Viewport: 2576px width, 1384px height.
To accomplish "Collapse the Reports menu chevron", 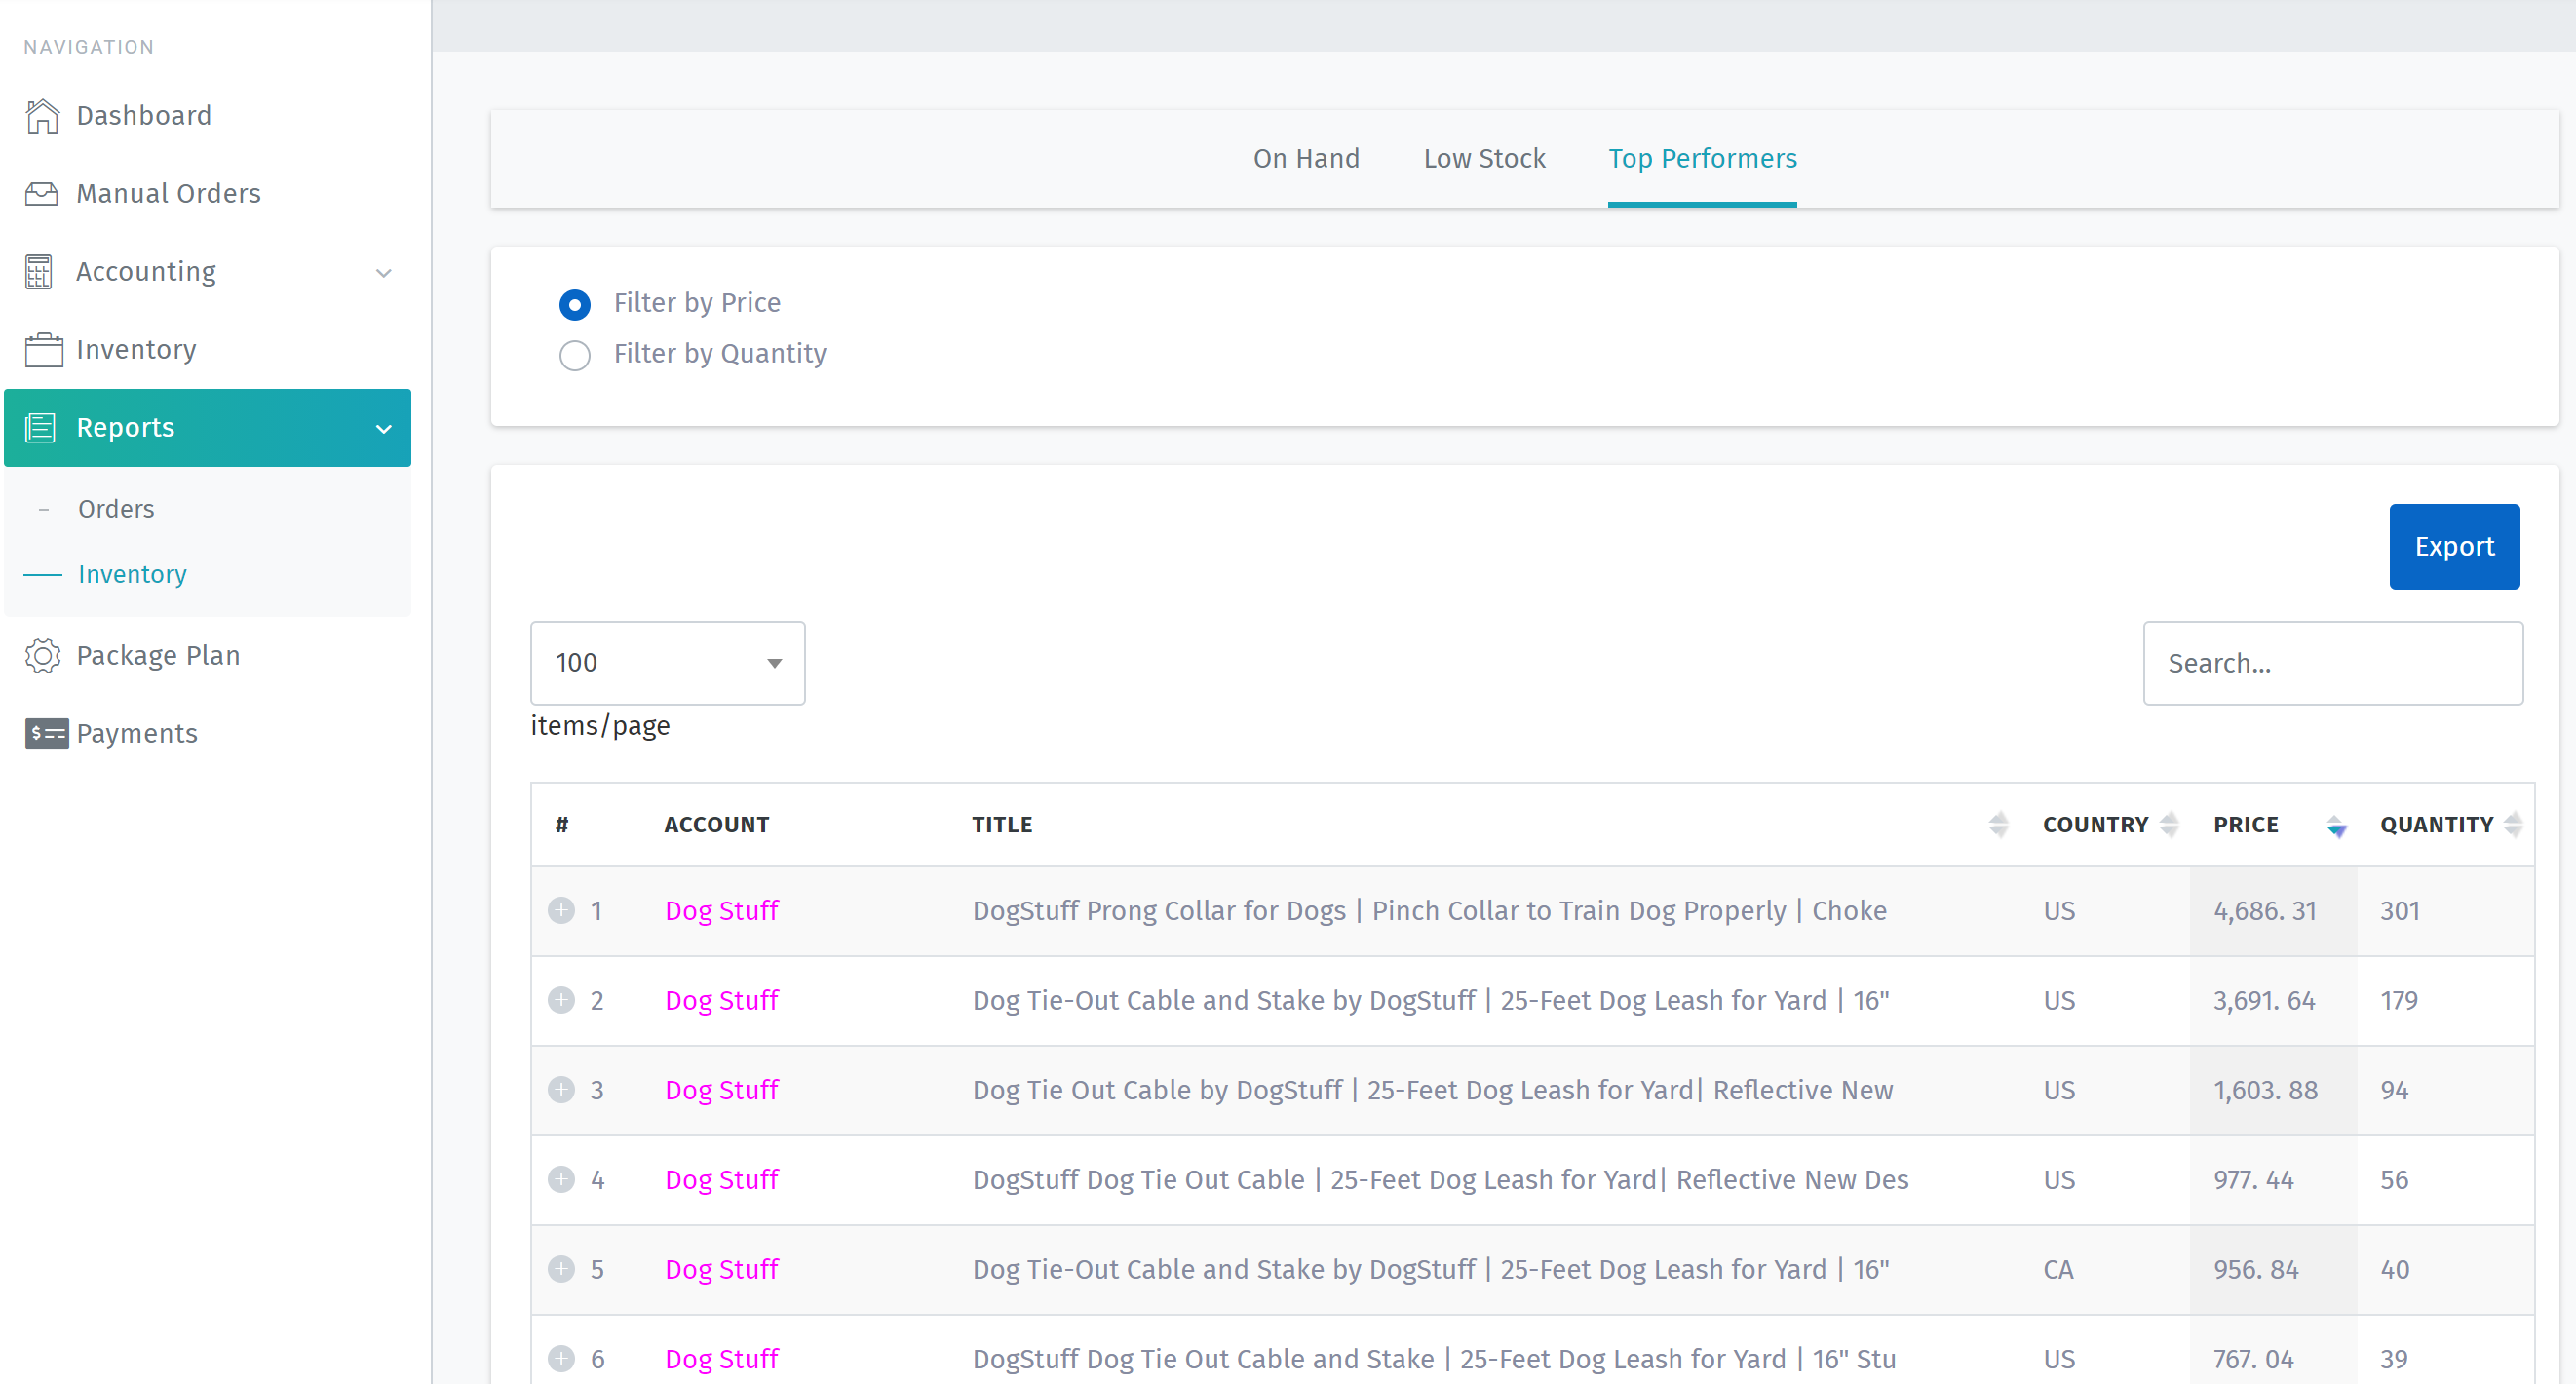I will 384,429.
